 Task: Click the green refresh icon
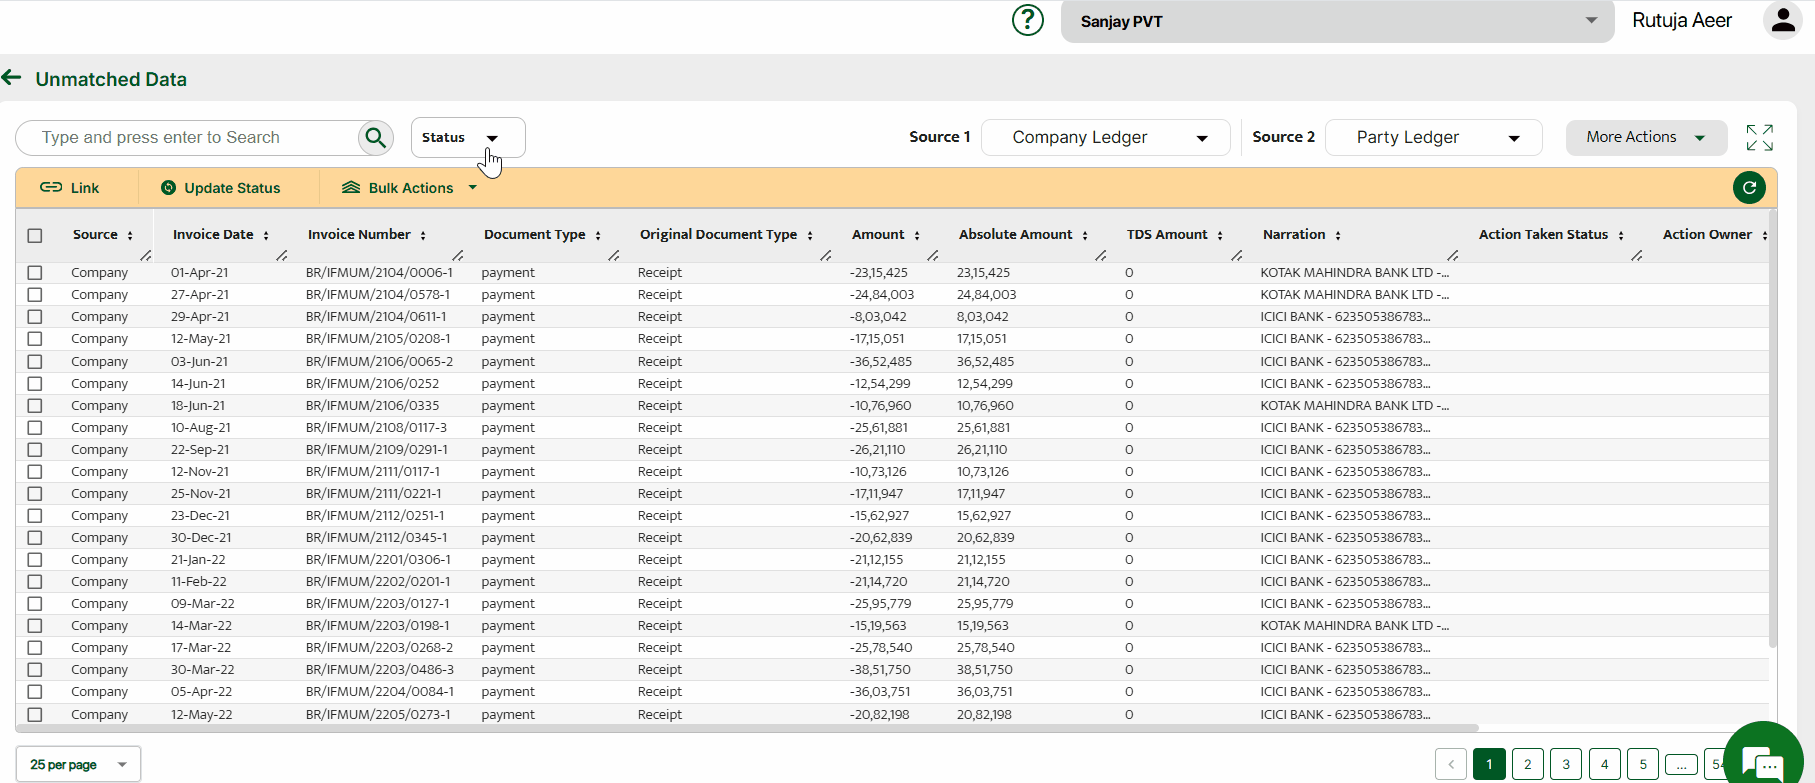pyautogui.click(x=1749, y=187)
